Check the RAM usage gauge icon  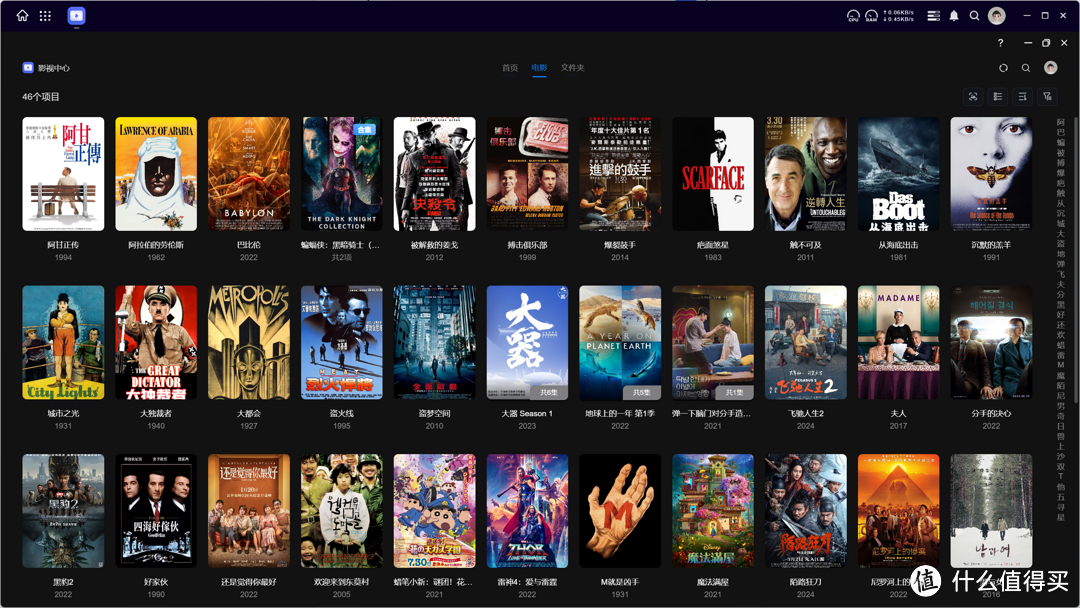pos(871,15)
